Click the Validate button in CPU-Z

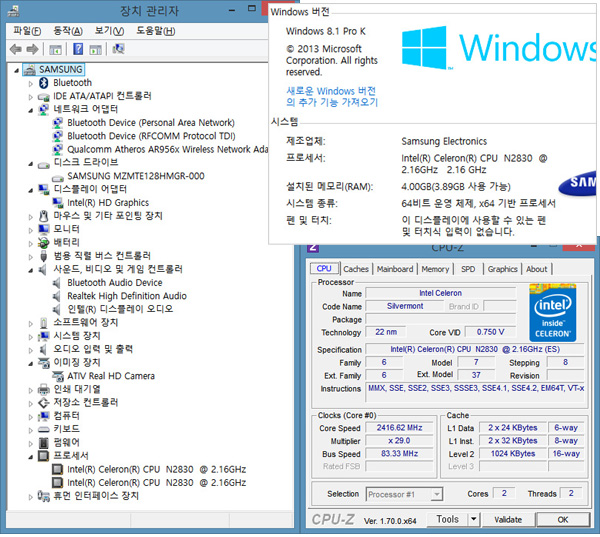pos(508,520)
